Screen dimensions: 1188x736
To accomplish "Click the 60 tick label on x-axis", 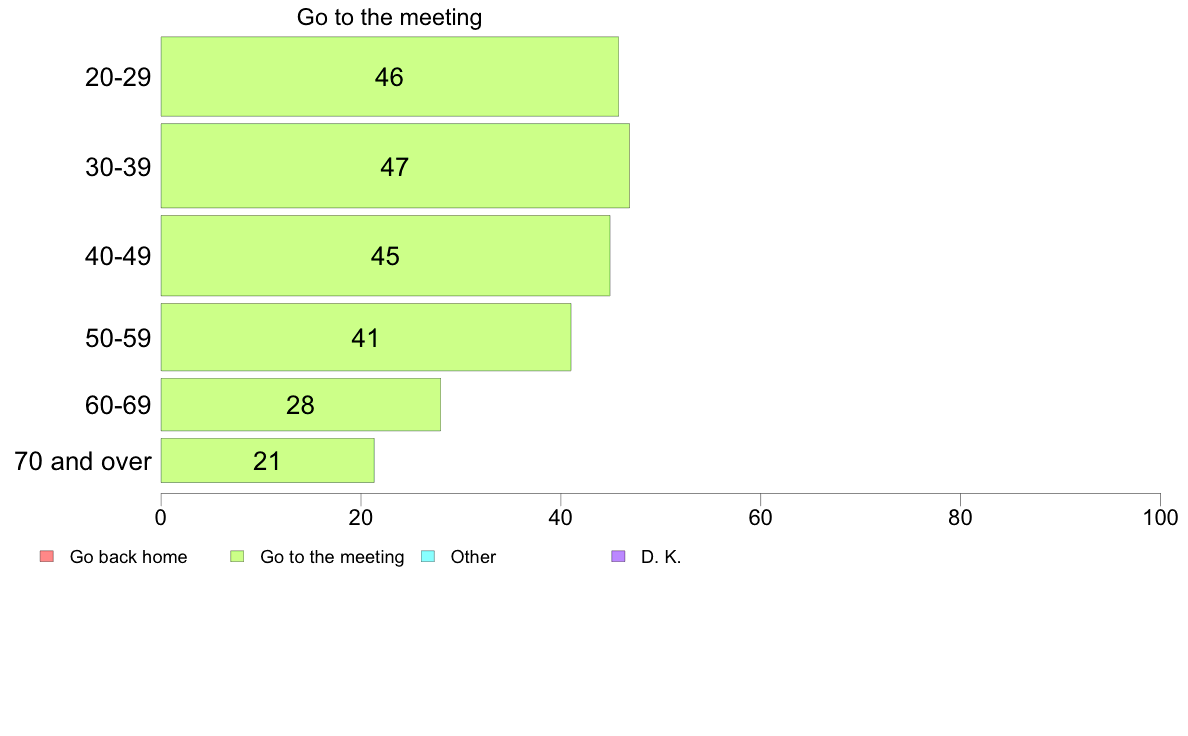I will [x=760, y=518].
